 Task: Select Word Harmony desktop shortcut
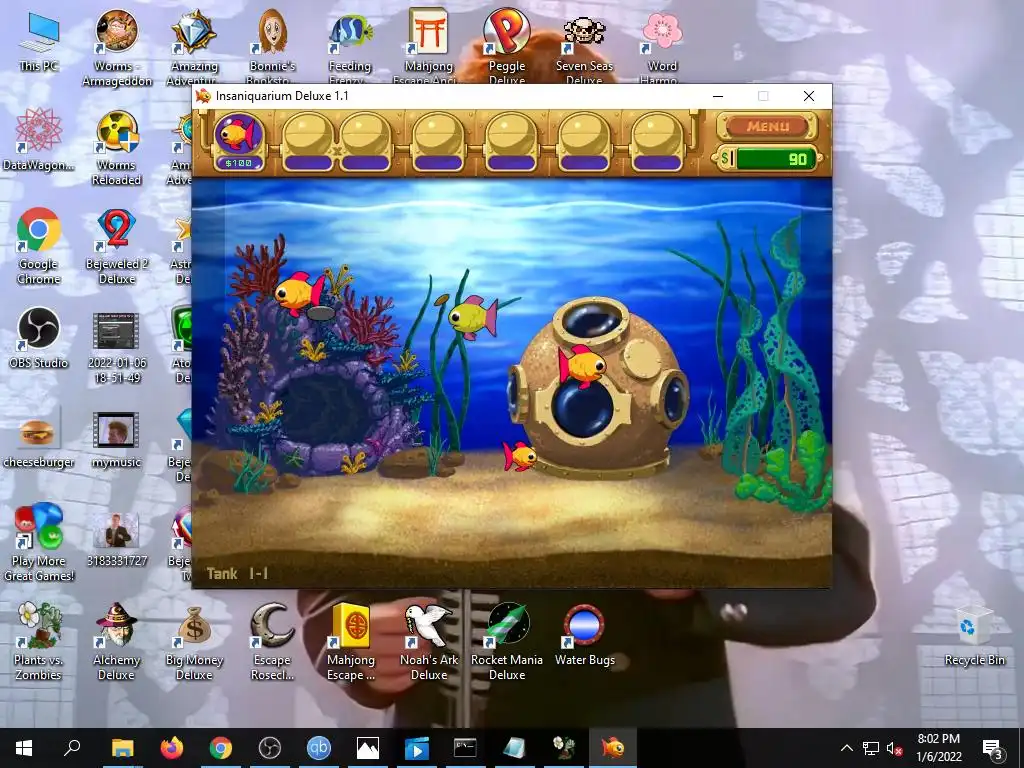click(x=662, y=48)
